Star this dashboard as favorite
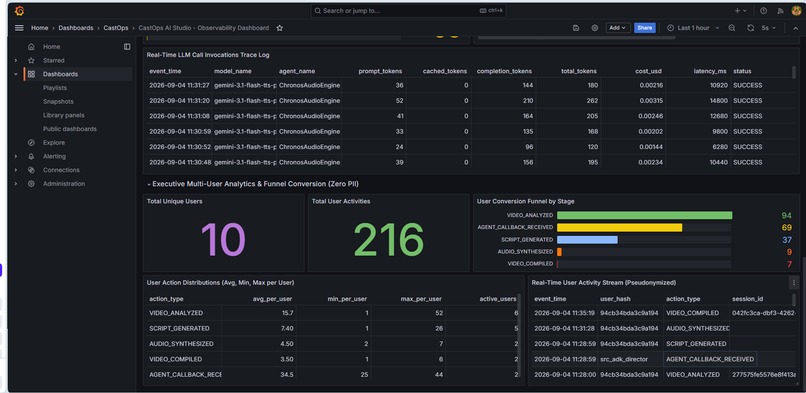The width and height of the screenshot is (806, 393). [280, 28]
